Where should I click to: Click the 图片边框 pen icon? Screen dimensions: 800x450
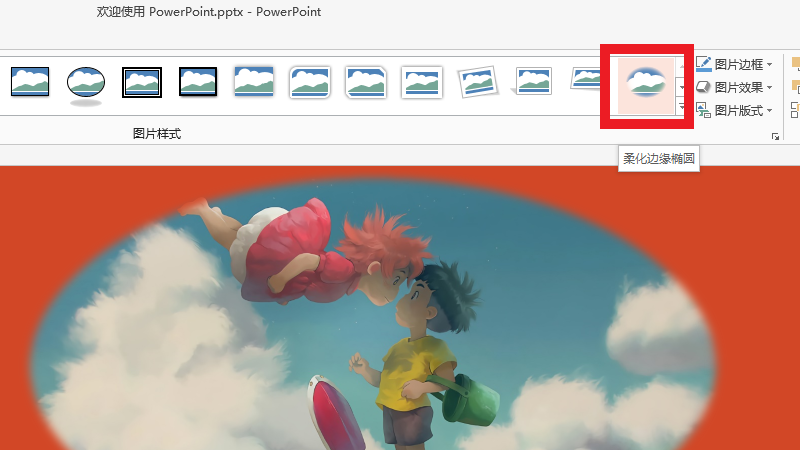click(x=704, y=64)
